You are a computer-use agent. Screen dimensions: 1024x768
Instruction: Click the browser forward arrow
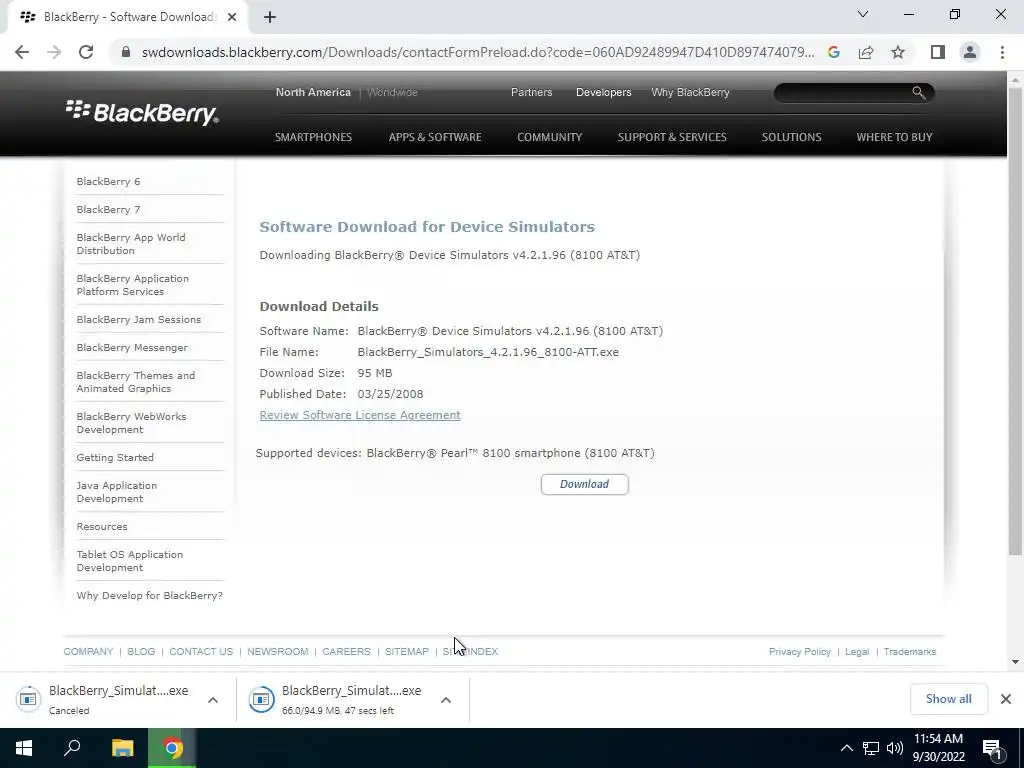coord(54,52)
